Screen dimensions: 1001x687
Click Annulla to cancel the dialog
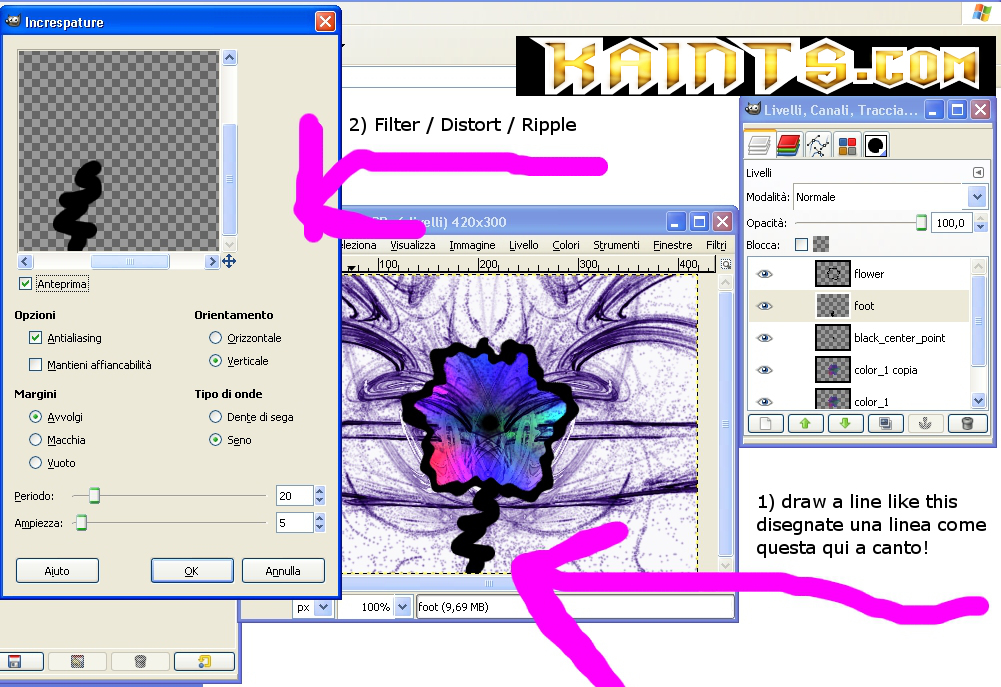pos(283,571)
